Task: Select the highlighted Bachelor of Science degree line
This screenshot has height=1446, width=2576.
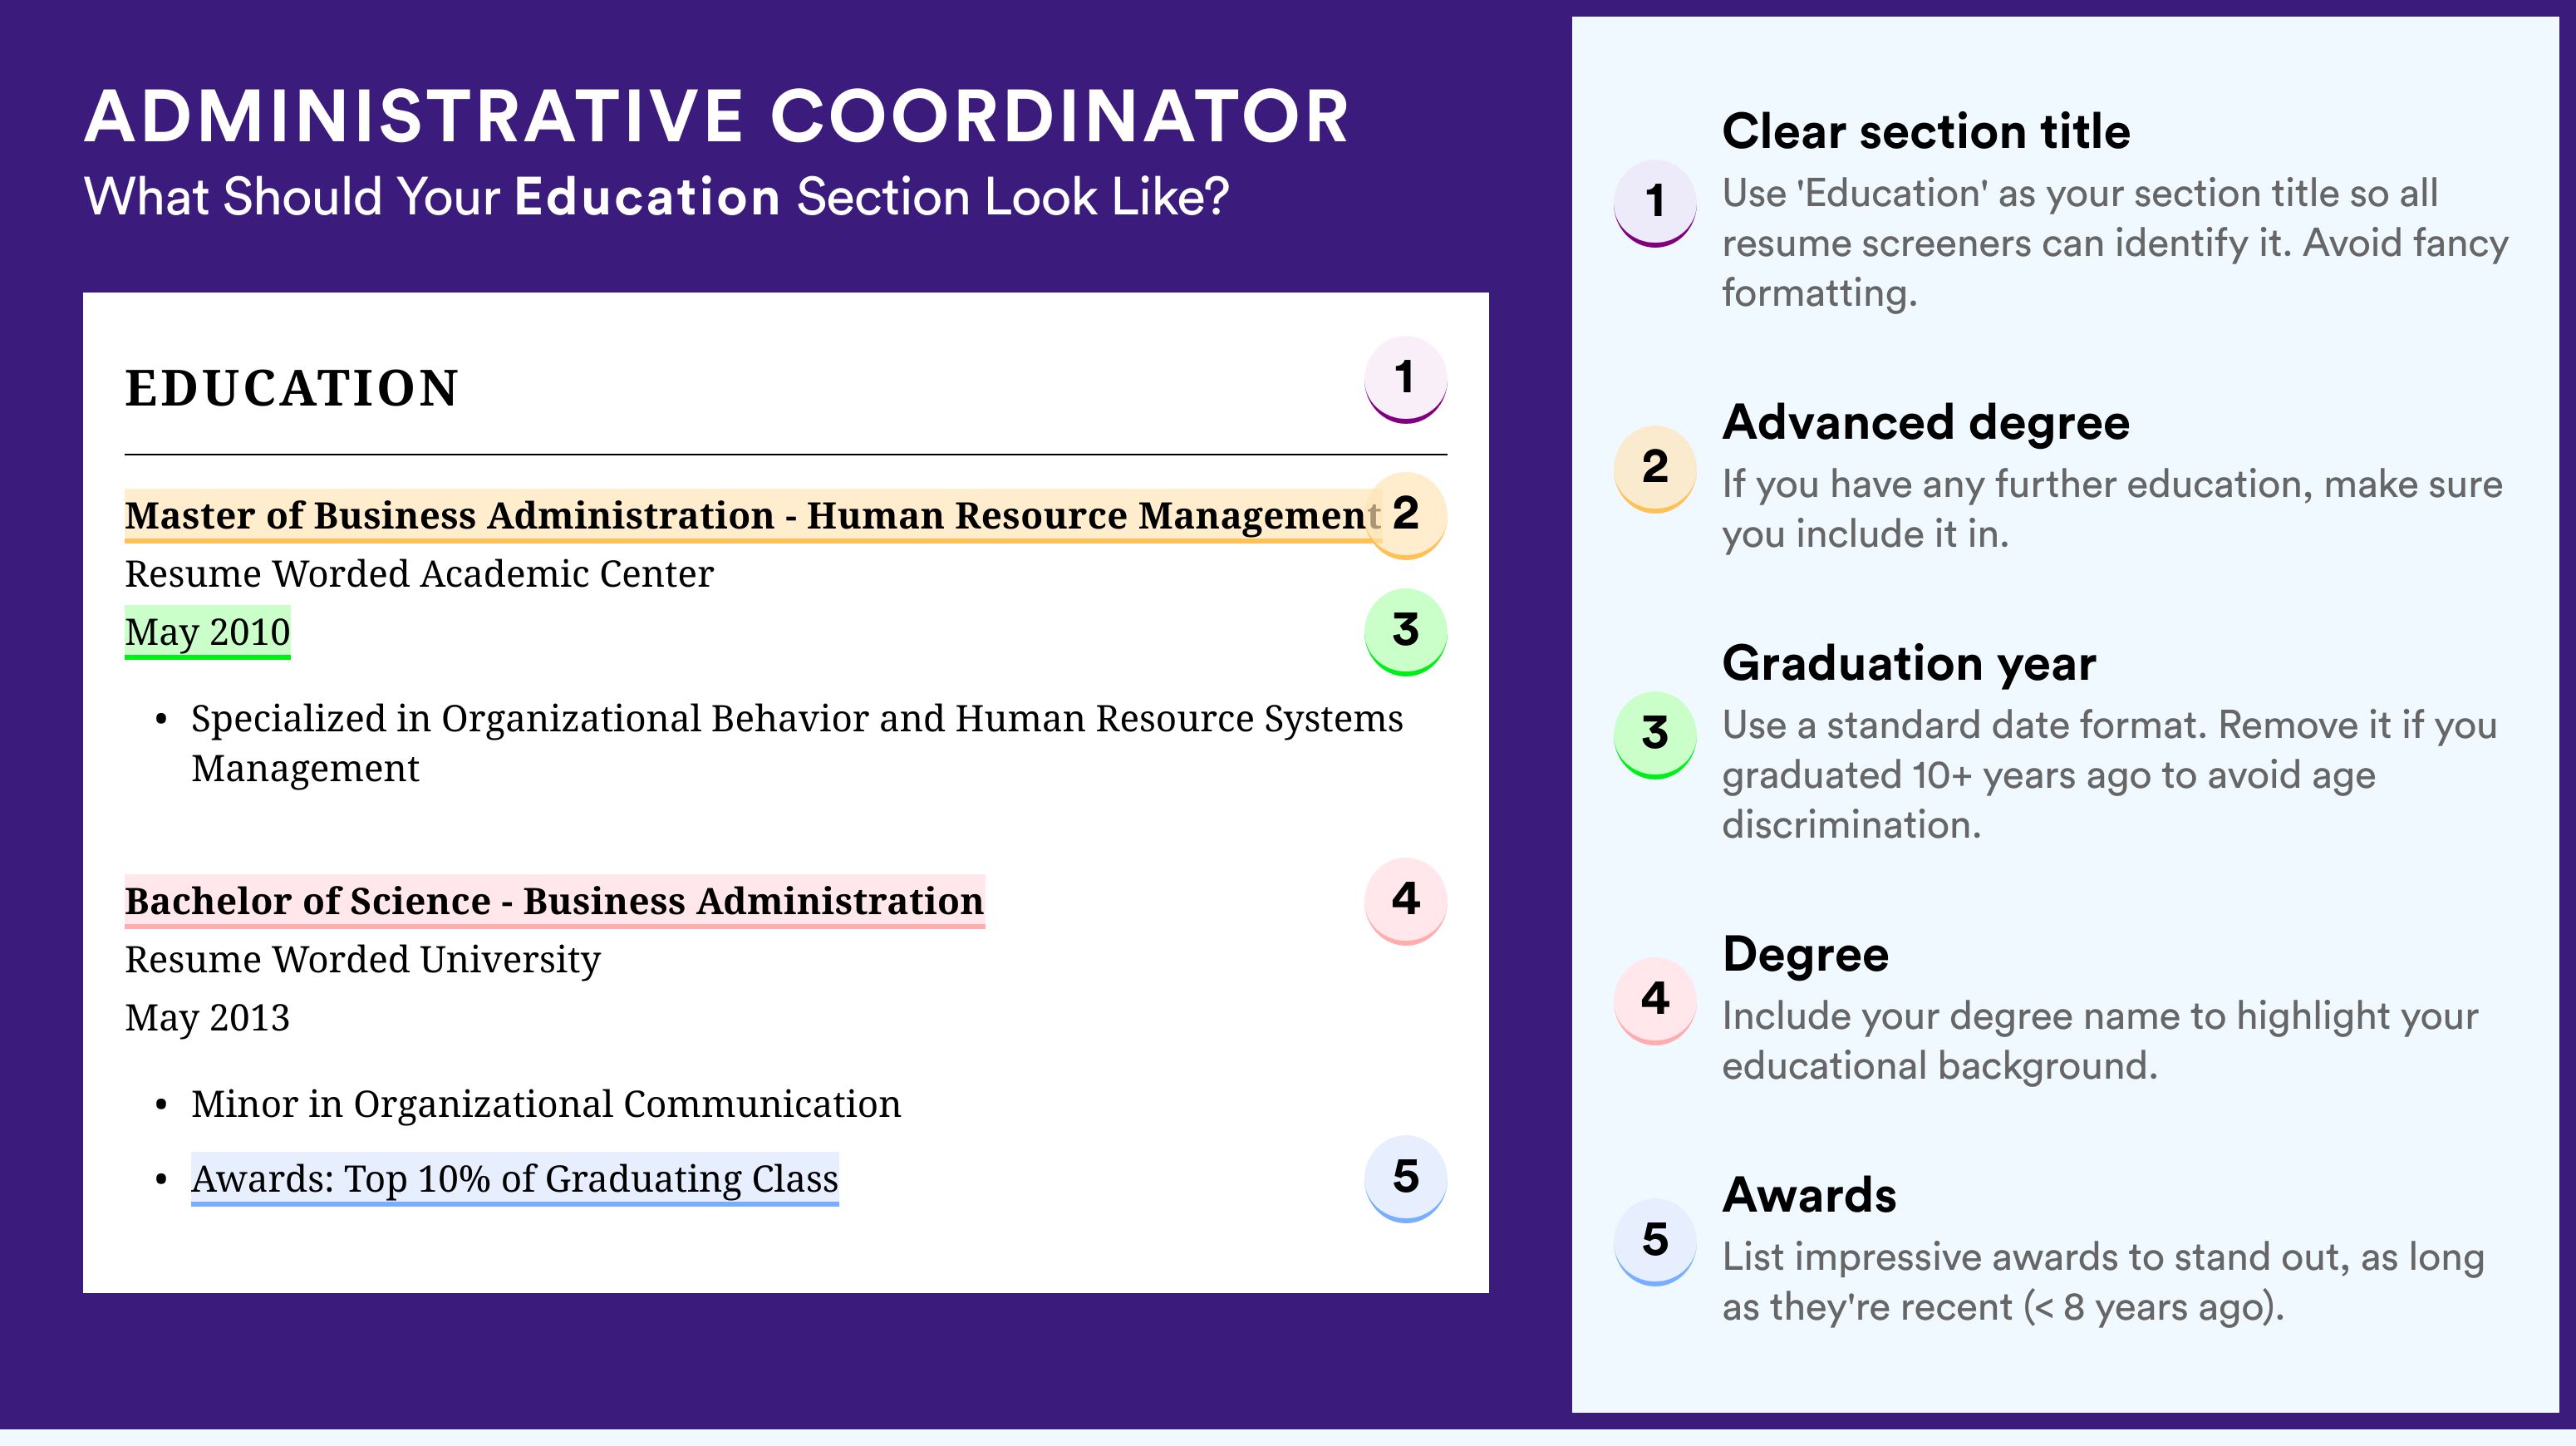Action: (554, 901)
